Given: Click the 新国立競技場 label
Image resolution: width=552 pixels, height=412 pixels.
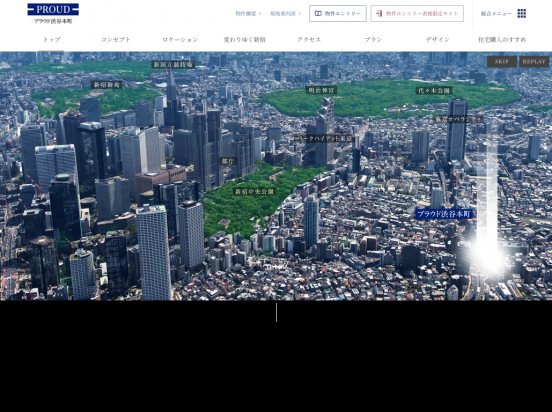Looking at the screenshot, I should (173, 64).
